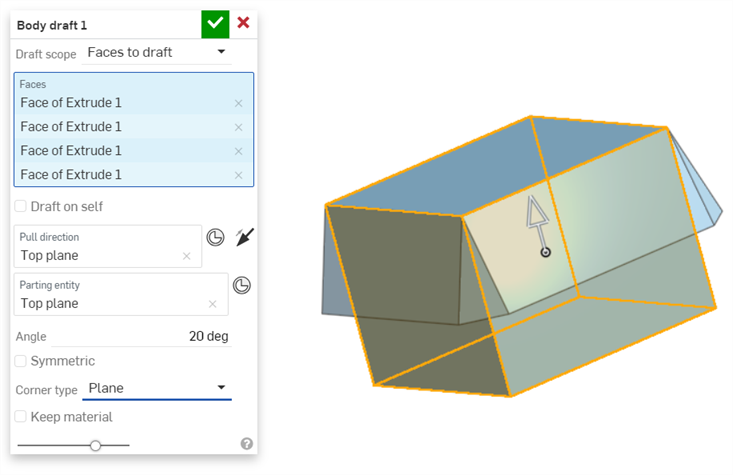Click the preview slider handle
Image resolution: width=733 pixels, height=475 pixels.
click(95, 446)
